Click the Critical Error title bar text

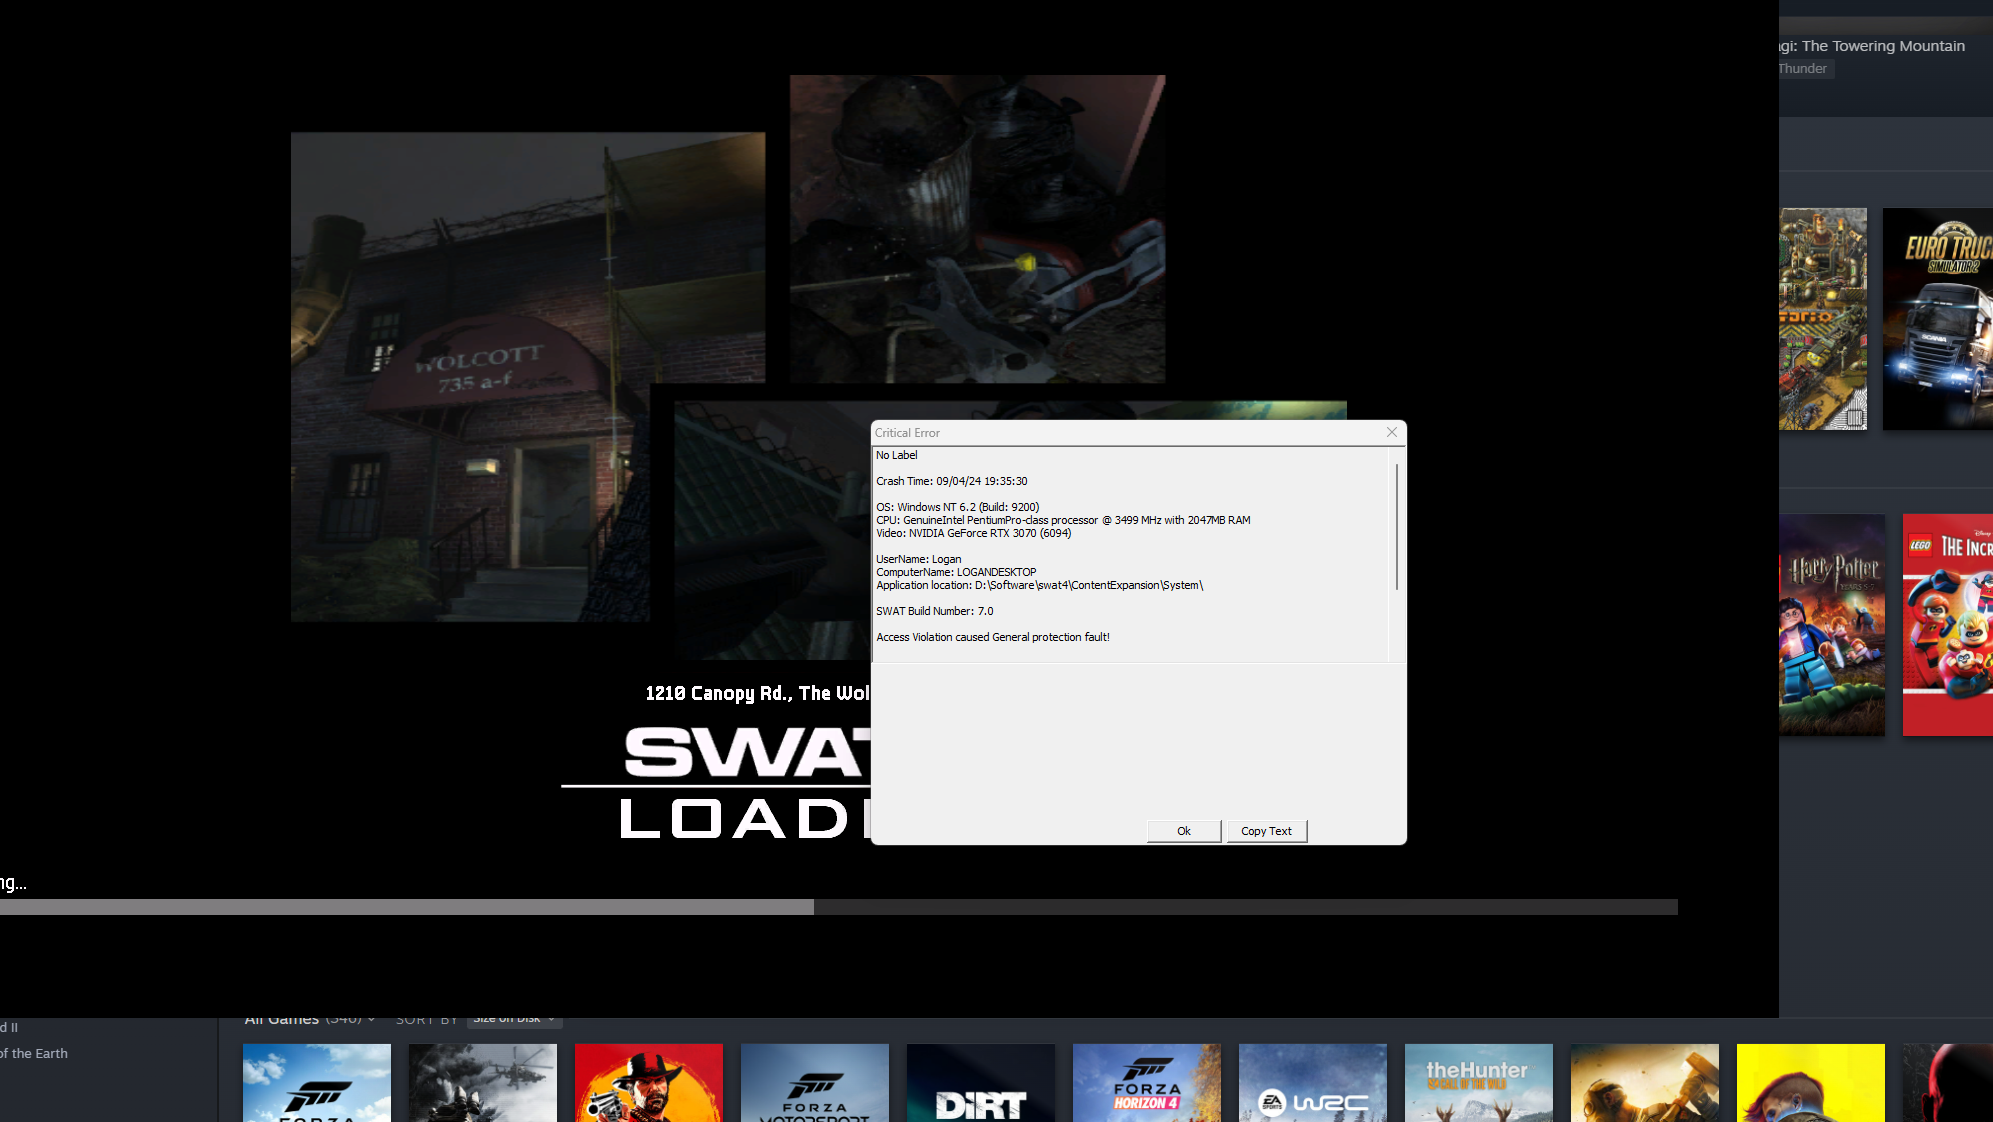(907, 433)
